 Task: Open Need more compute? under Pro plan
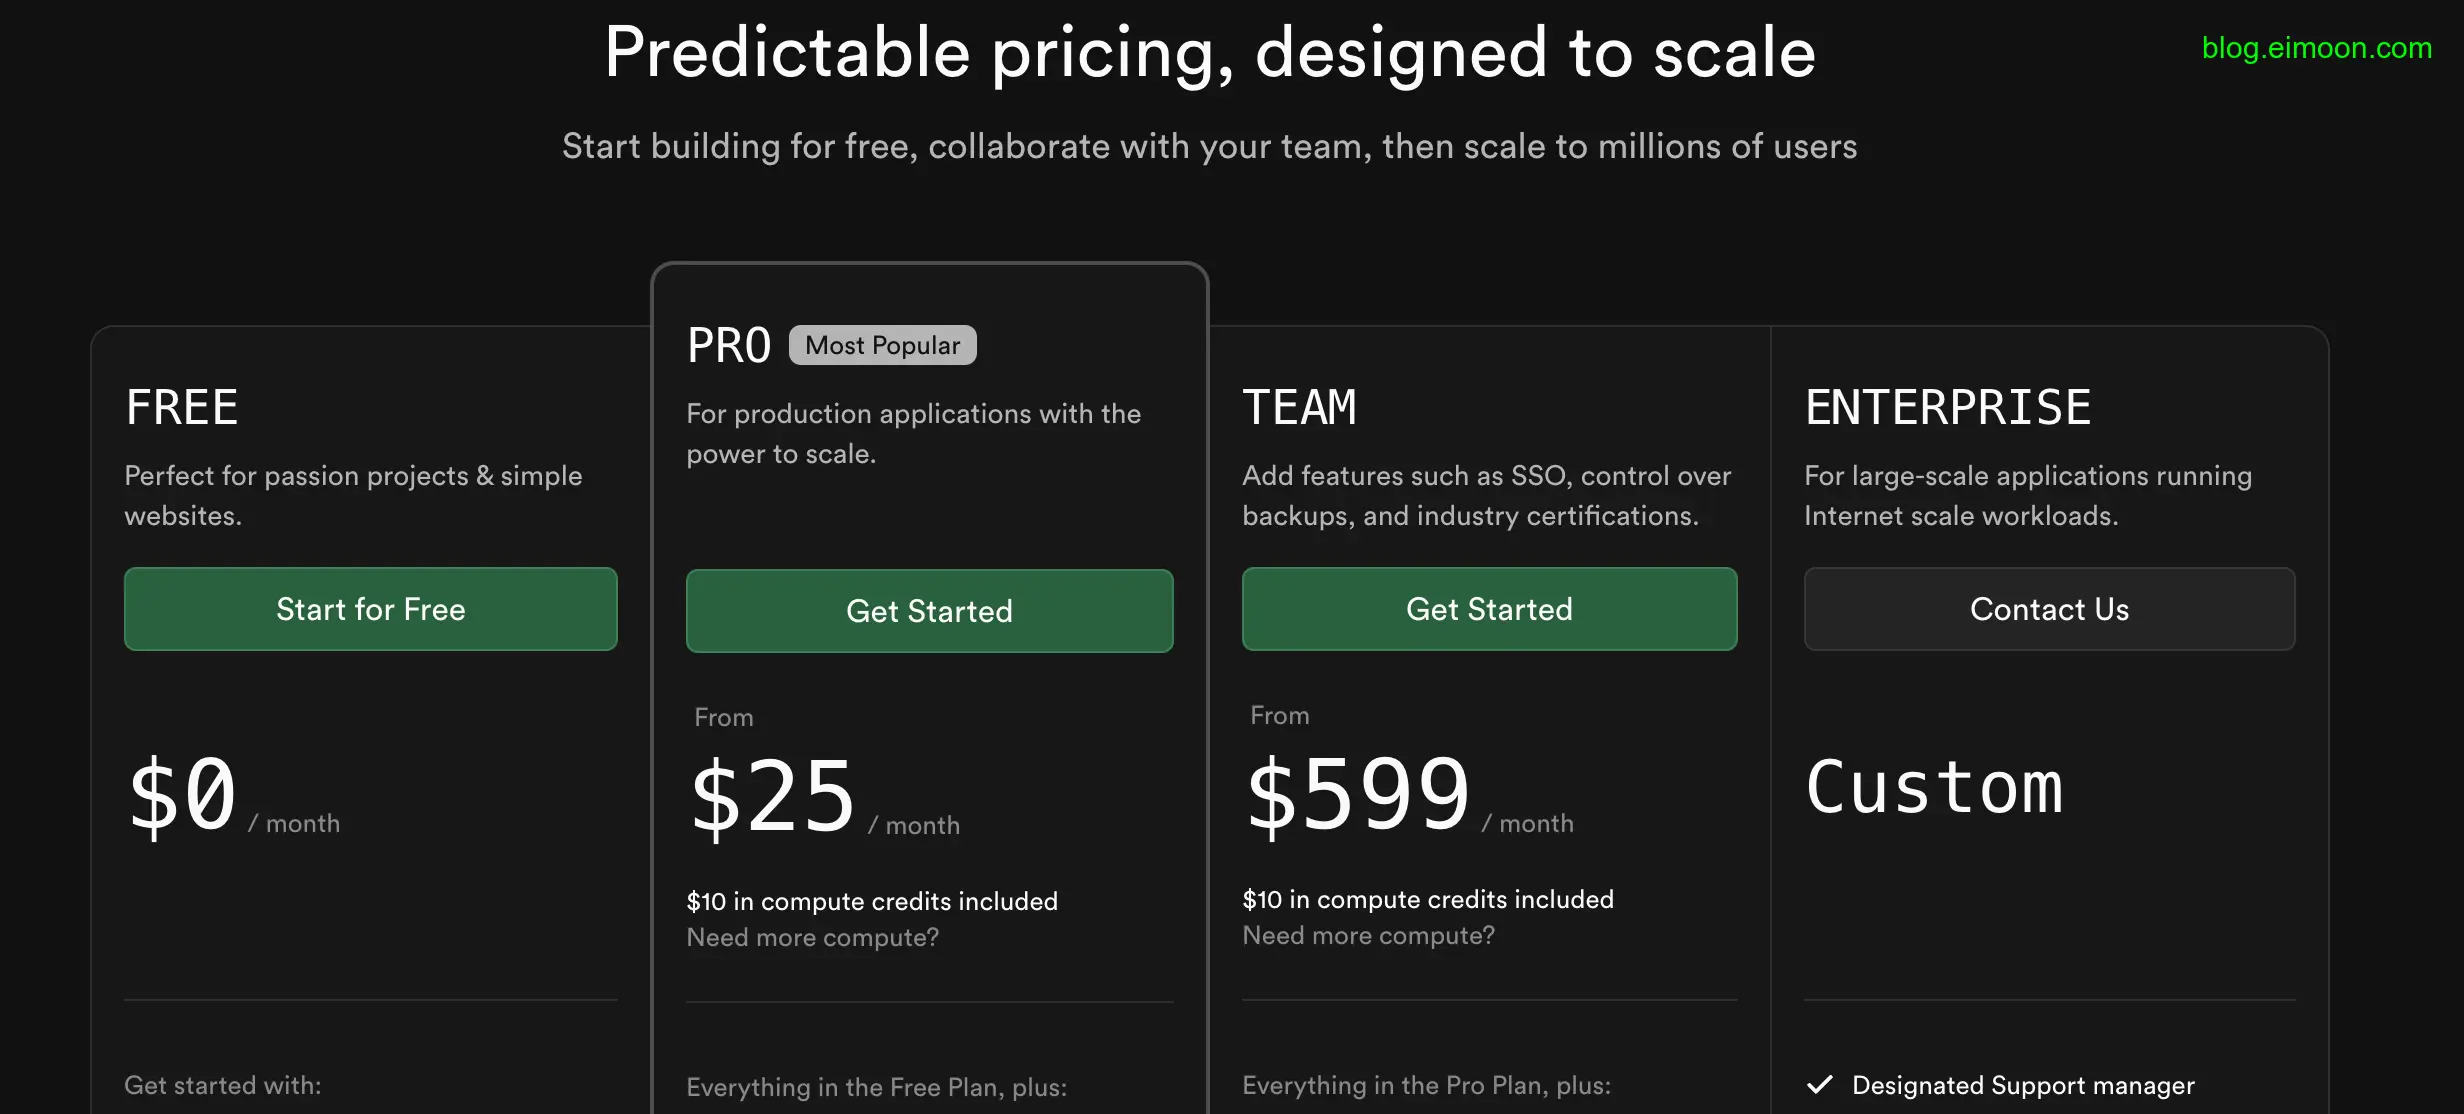(x=812, y=937)
